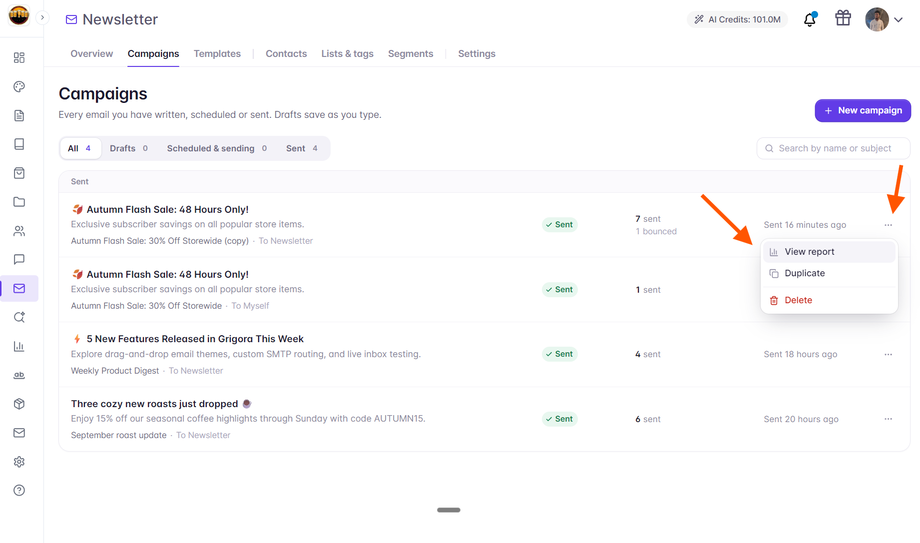
Task: Select View report from the context menu
Action: (x=829, y=252)
